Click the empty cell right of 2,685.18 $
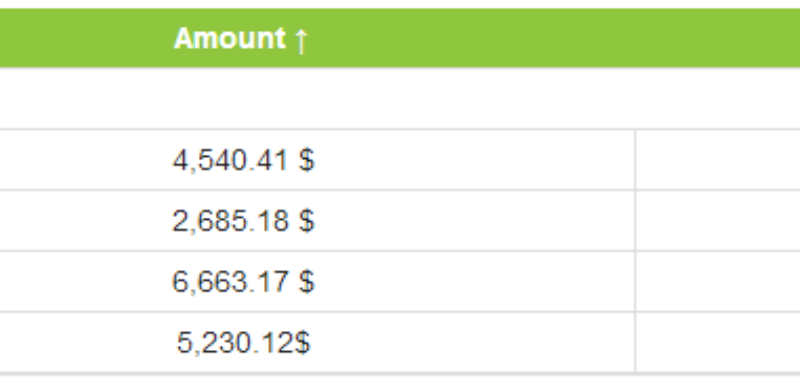 click(x=718, y=221)
